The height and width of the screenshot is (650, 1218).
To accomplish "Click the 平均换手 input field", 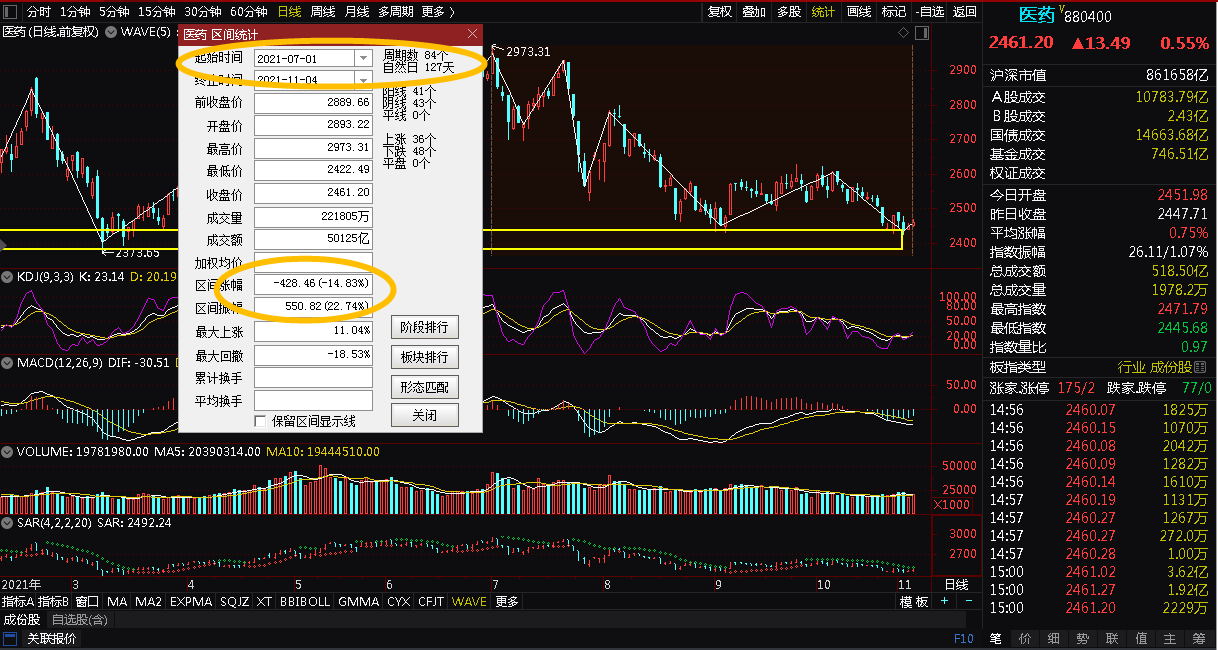I will (x=313, y=401).
